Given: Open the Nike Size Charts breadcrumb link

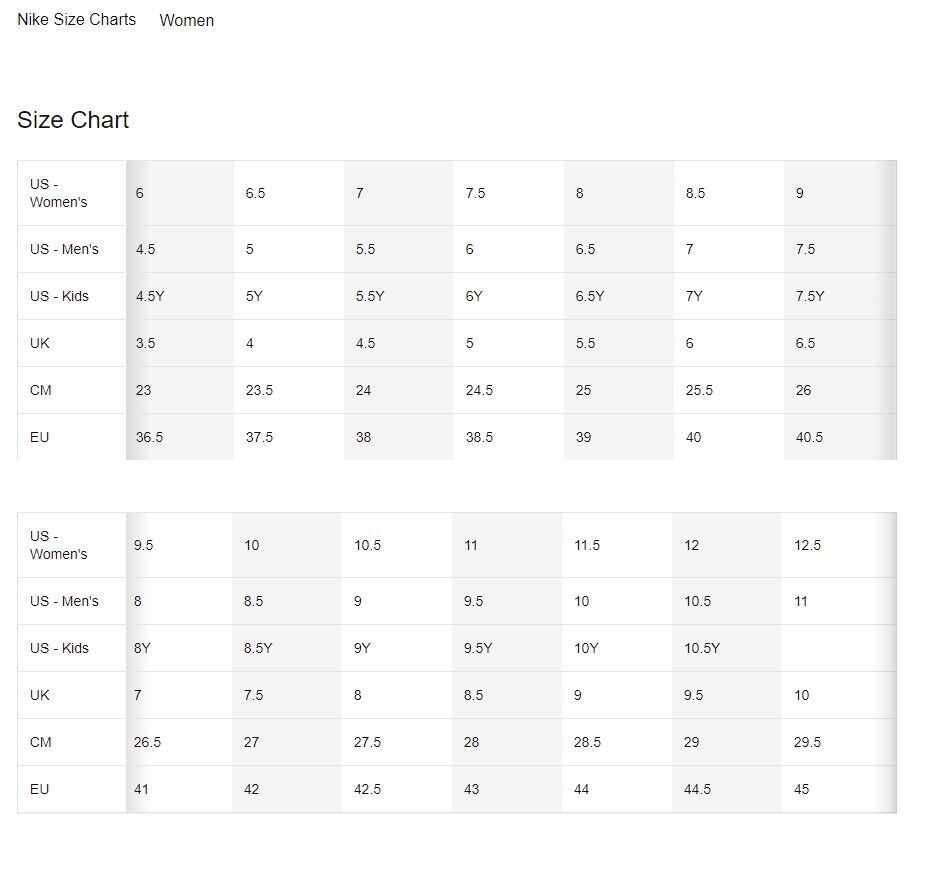Looking at the screenshot, I should coord(76,20).
